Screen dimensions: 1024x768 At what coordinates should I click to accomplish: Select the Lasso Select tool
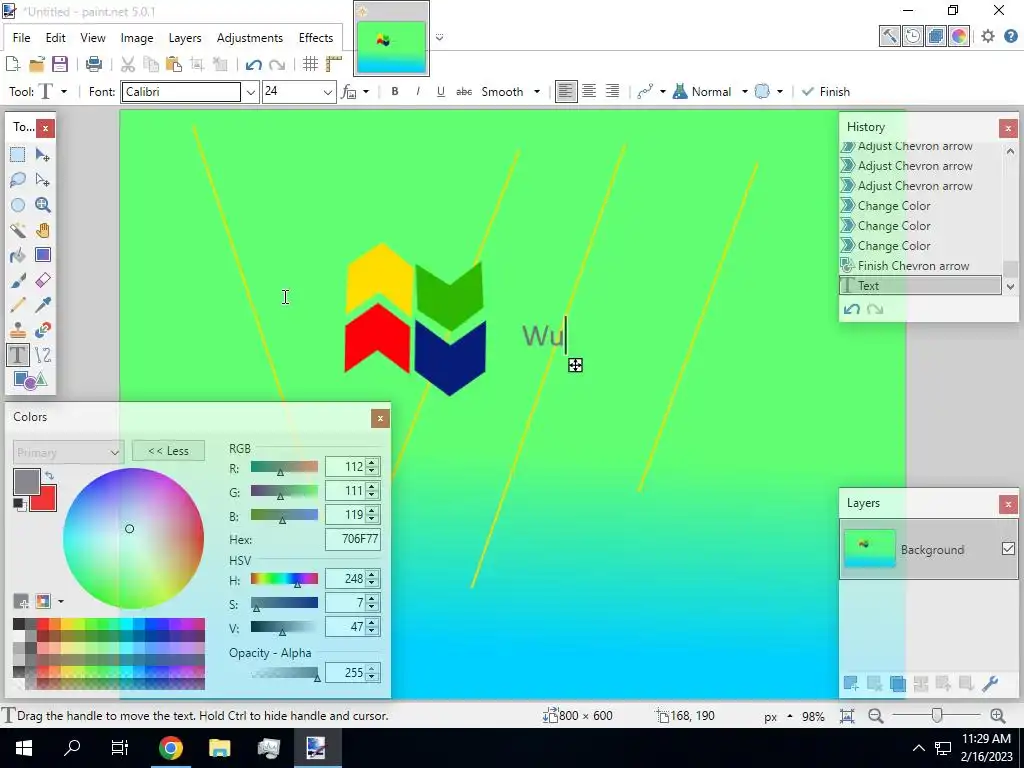pos(18,180)
